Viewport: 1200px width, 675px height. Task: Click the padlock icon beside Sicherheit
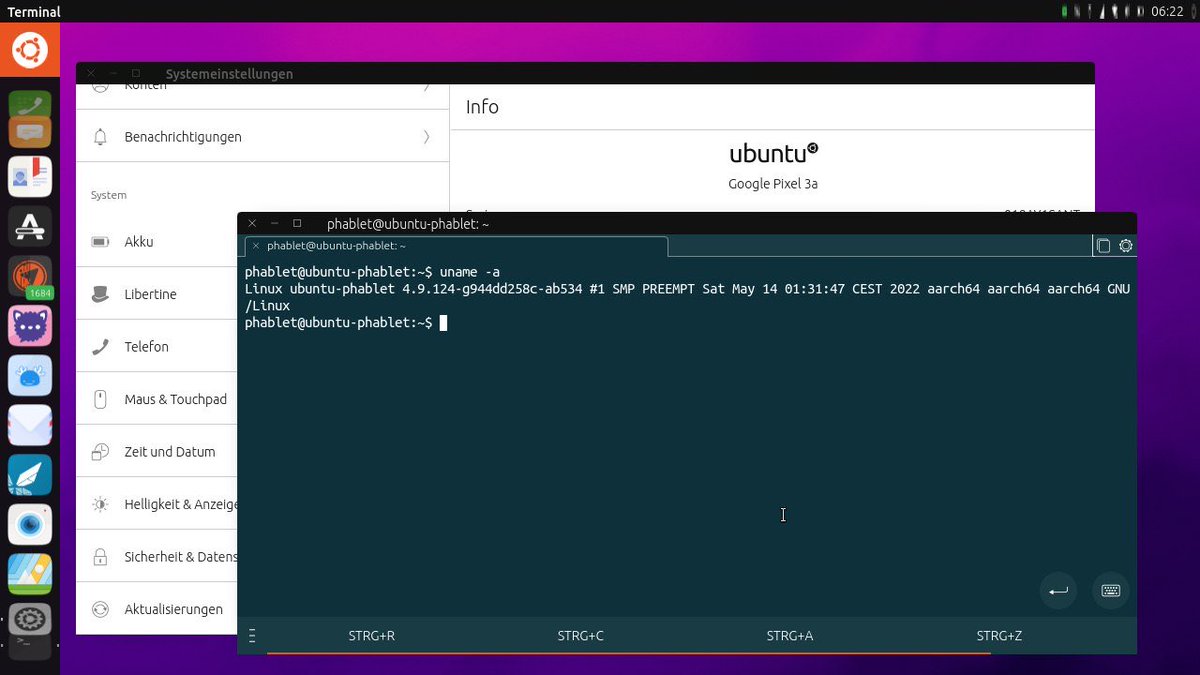pos(100,557)
